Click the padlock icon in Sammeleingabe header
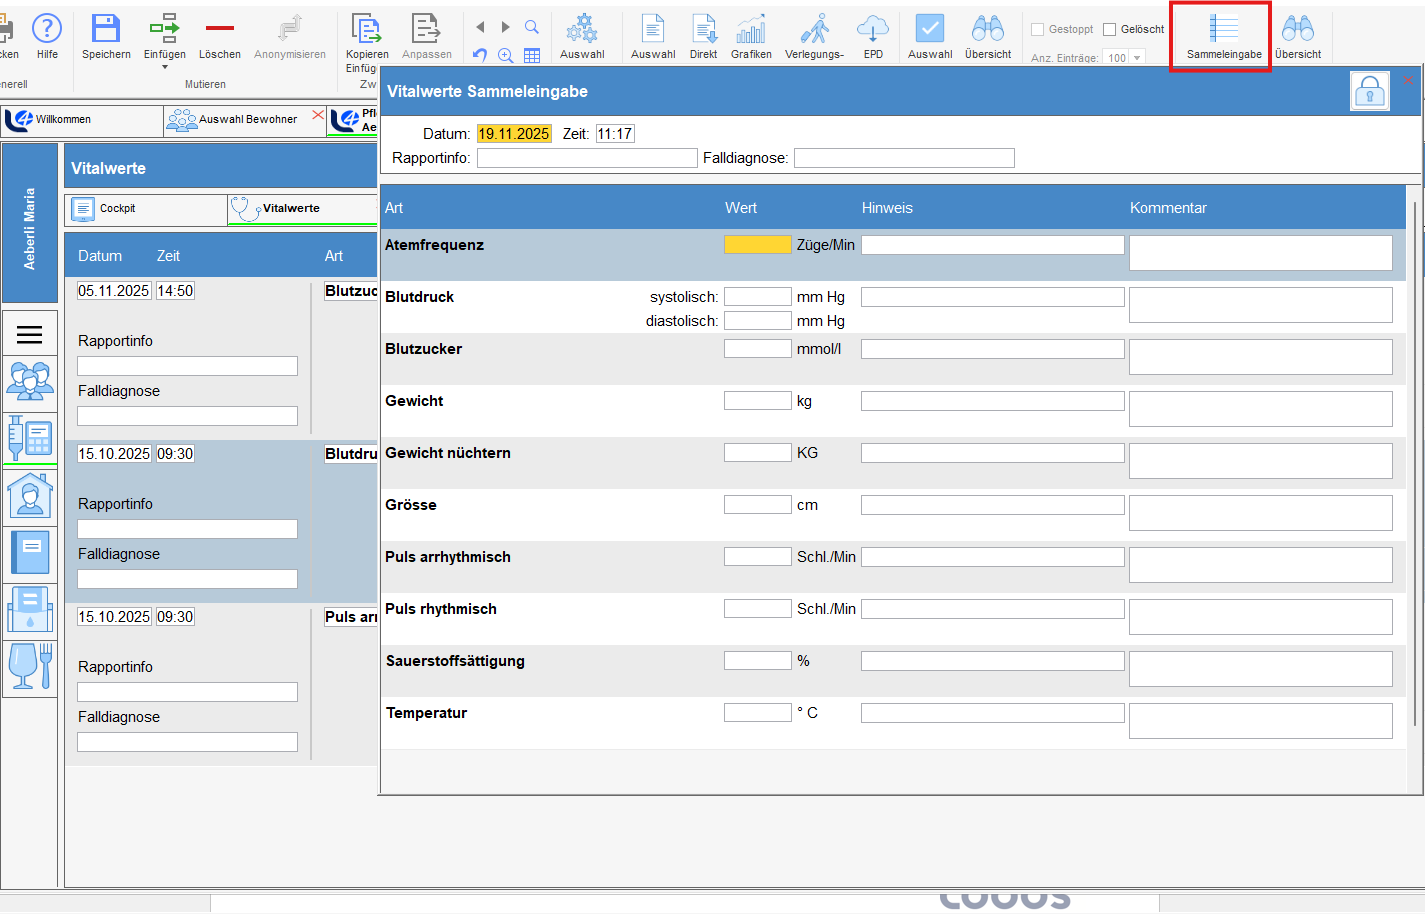Screen dimensions: 1425x914 coord(1369,92)
